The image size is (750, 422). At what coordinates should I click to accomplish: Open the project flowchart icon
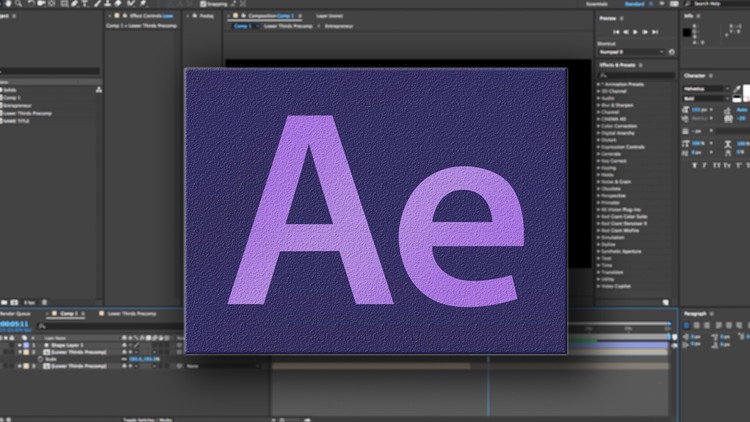point(99,89)
